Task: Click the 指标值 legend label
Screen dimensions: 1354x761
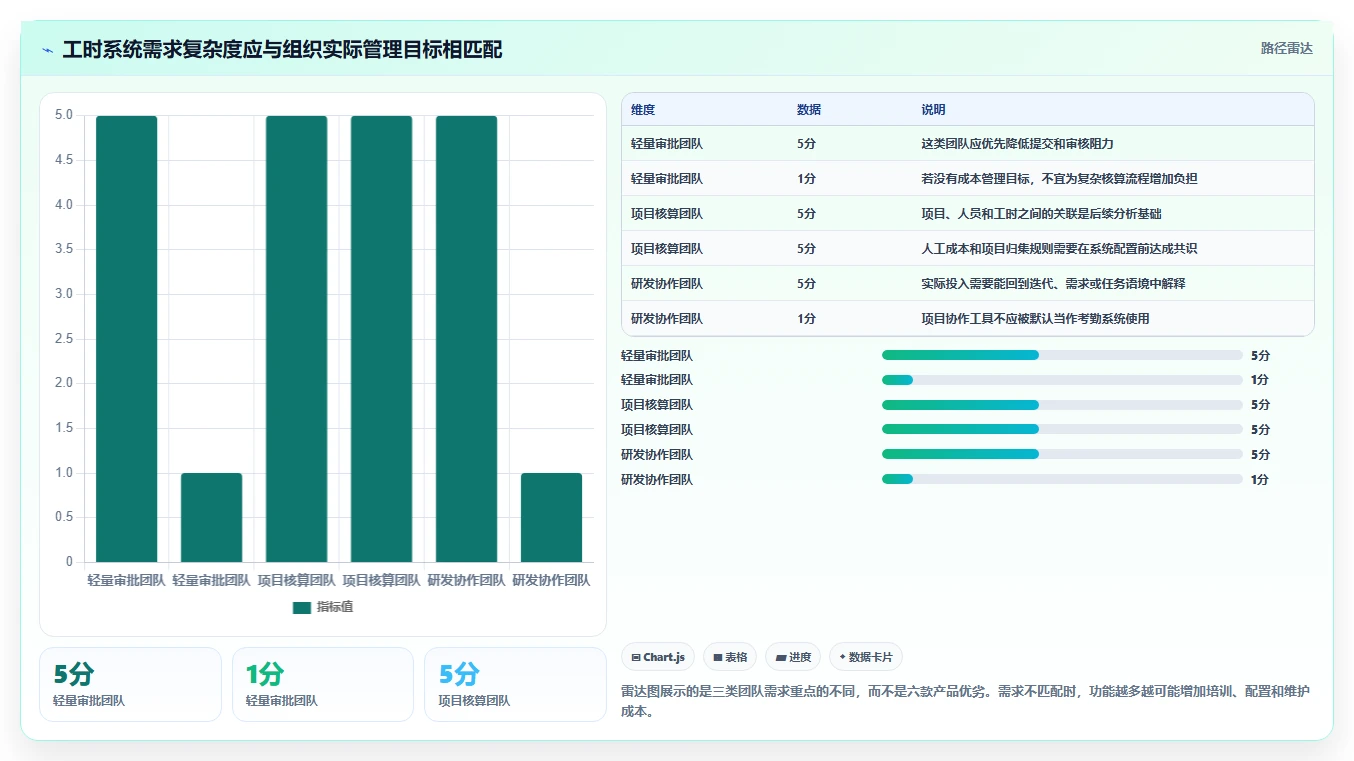Action: pos(335,607)
